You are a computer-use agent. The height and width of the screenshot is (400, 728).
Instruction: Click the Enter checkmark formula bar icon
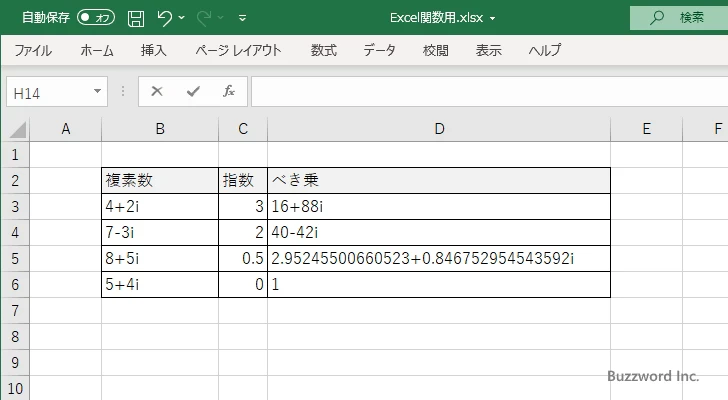[193, 91]
